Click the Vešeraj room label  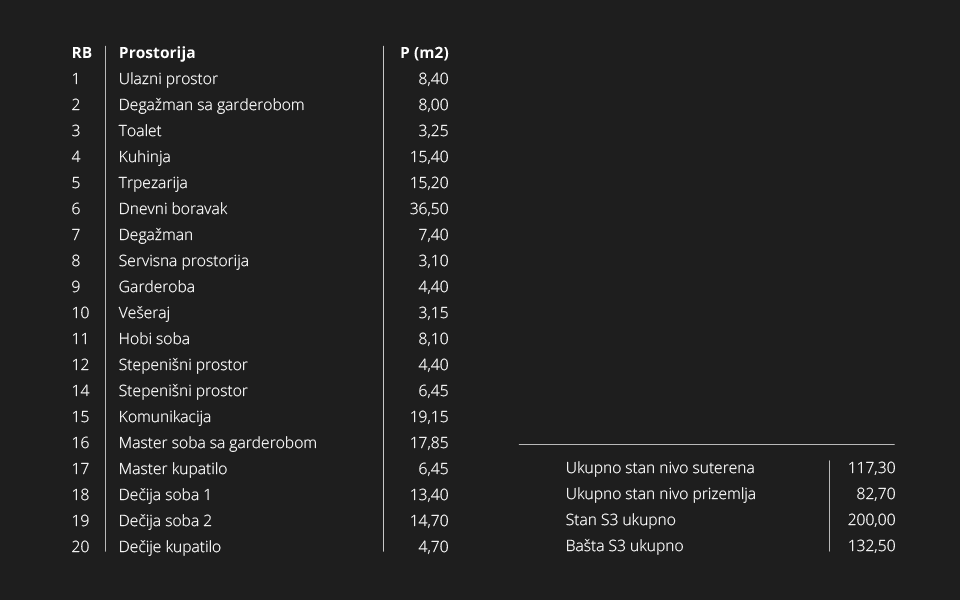coord(144,313)
